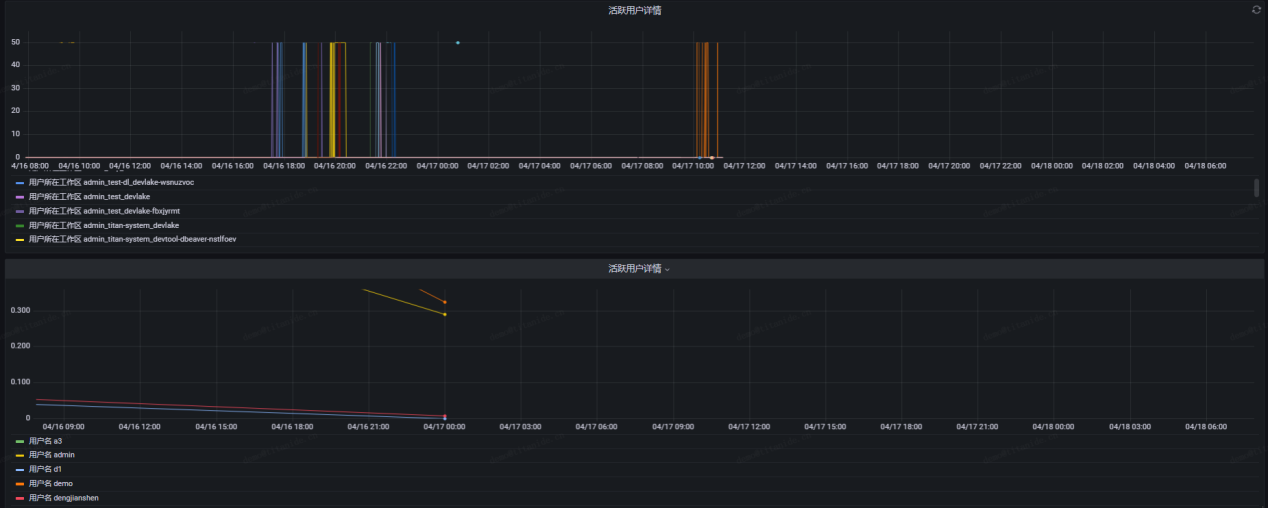This screenshot has height=508, width=1268.
Task: Select the 用户名 d1 legend entry
Action: click(46, 469)
